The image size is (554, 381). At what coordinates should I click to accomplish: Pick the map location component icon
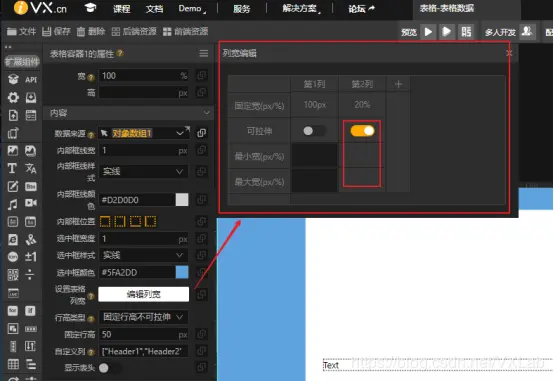pos(31,240)
